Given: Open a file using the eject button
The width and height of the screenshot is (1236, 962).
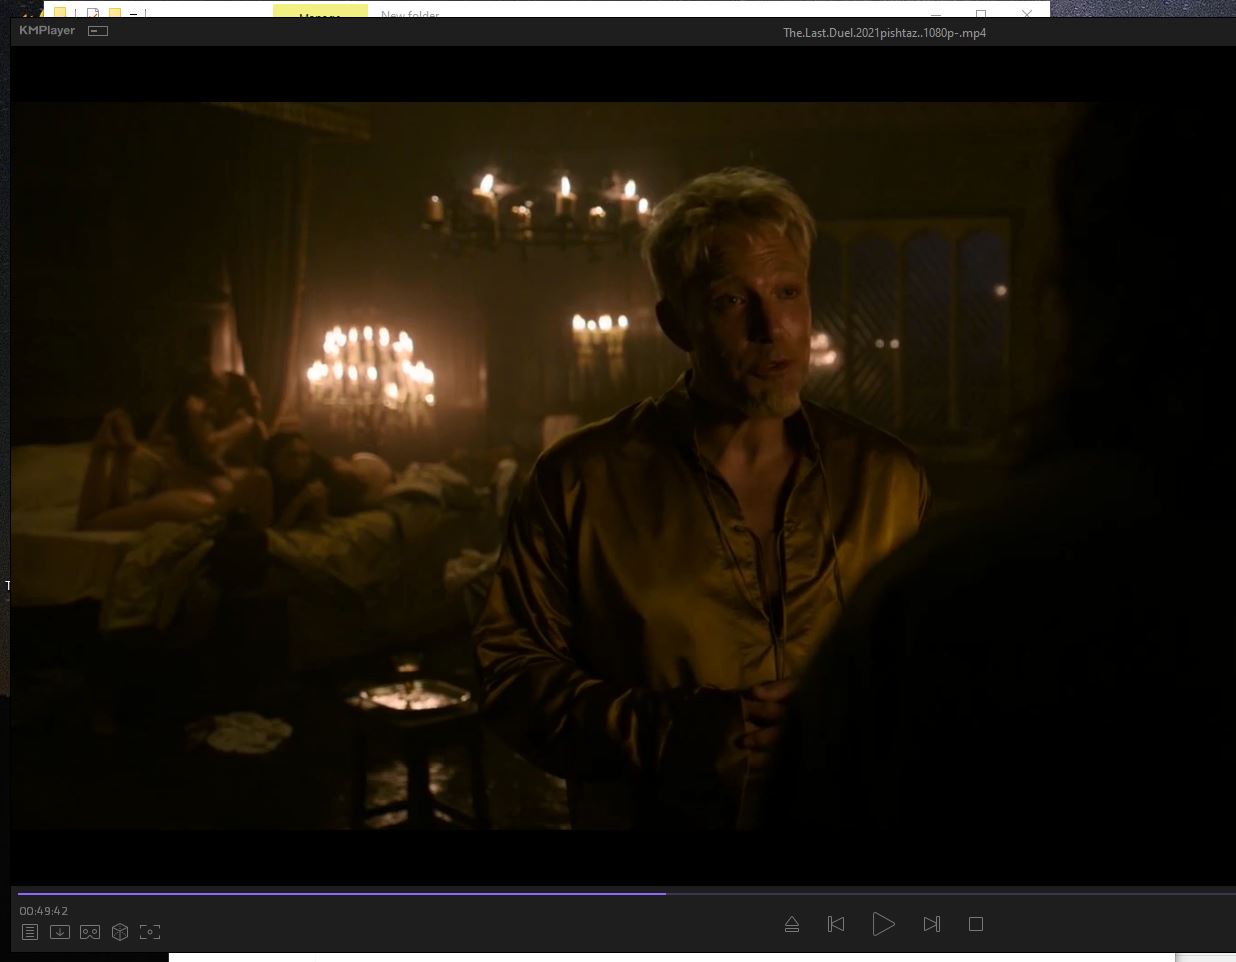Looking at the screenshot, I should pyautogui.click(x=792, y=924).
